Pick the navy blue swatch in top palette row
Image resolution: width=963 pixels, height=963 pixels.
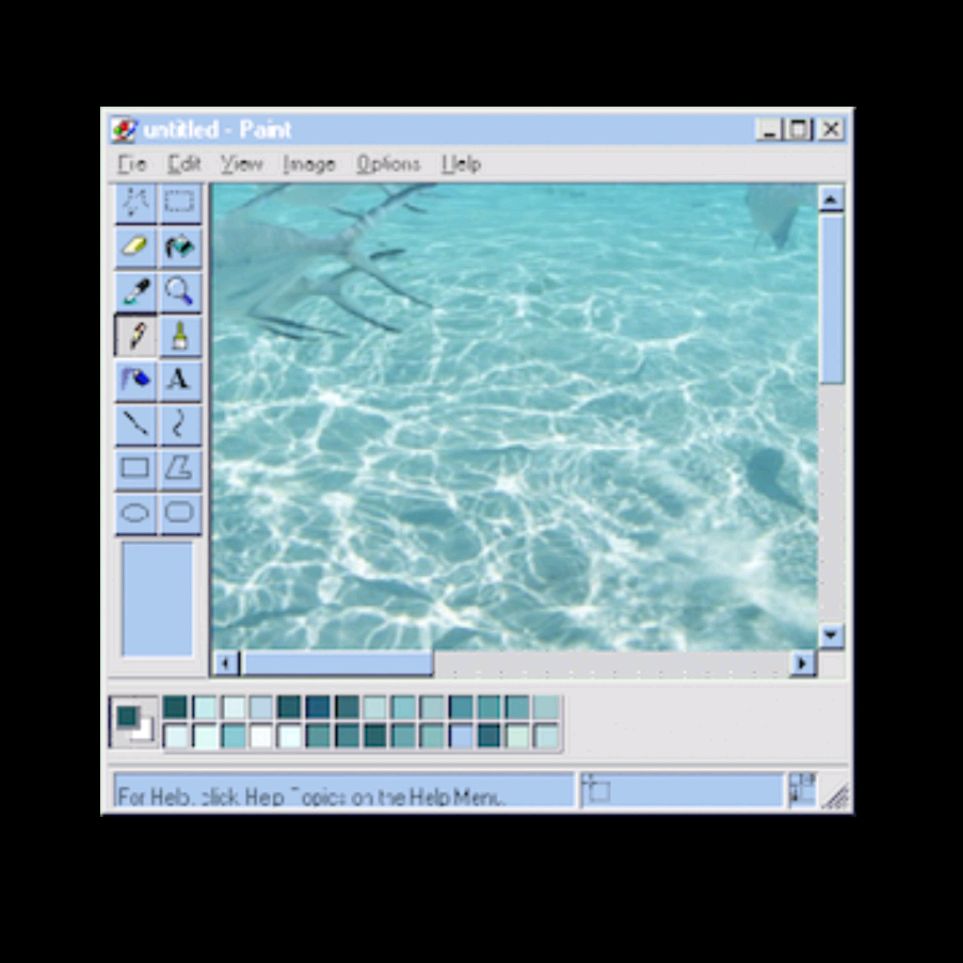click(318, 707)
